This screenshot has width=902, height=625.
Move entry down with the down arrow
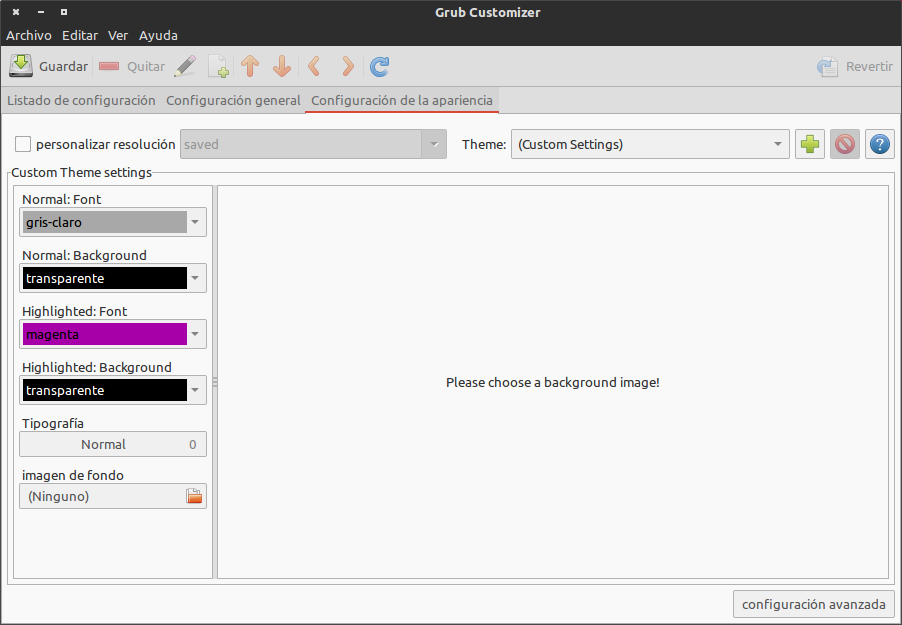tap(282, 65)
